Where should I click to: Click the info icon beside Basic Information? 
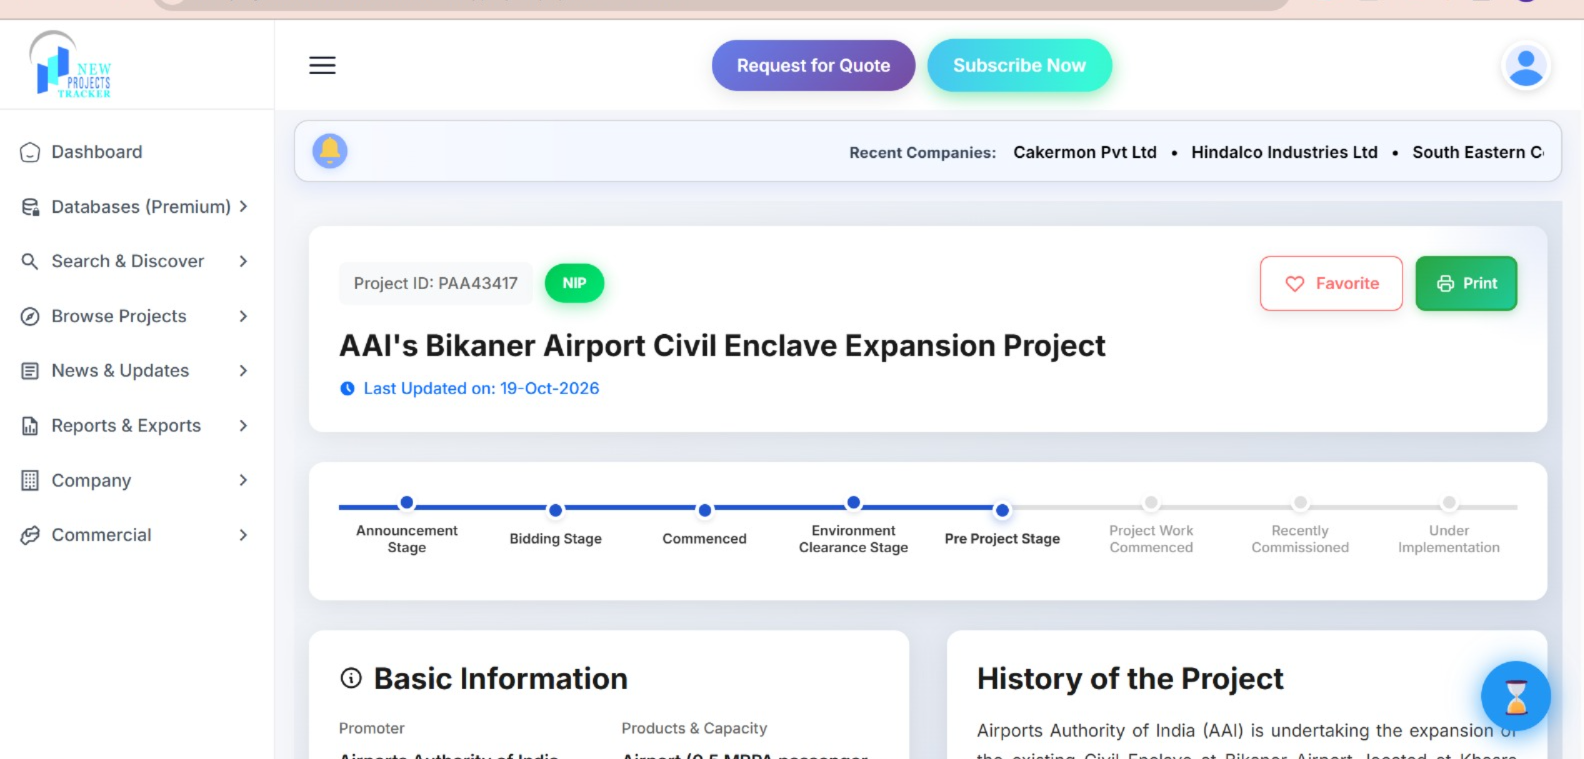pos(351,678)
